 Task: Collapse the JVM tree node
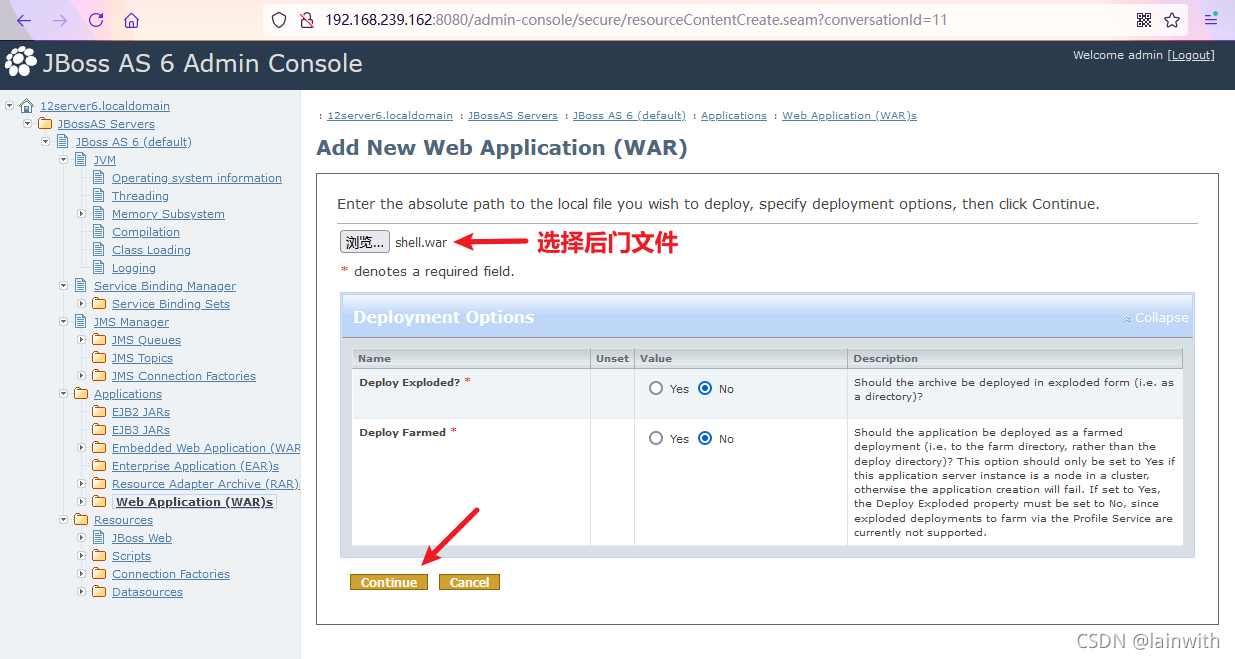point(64,160)
